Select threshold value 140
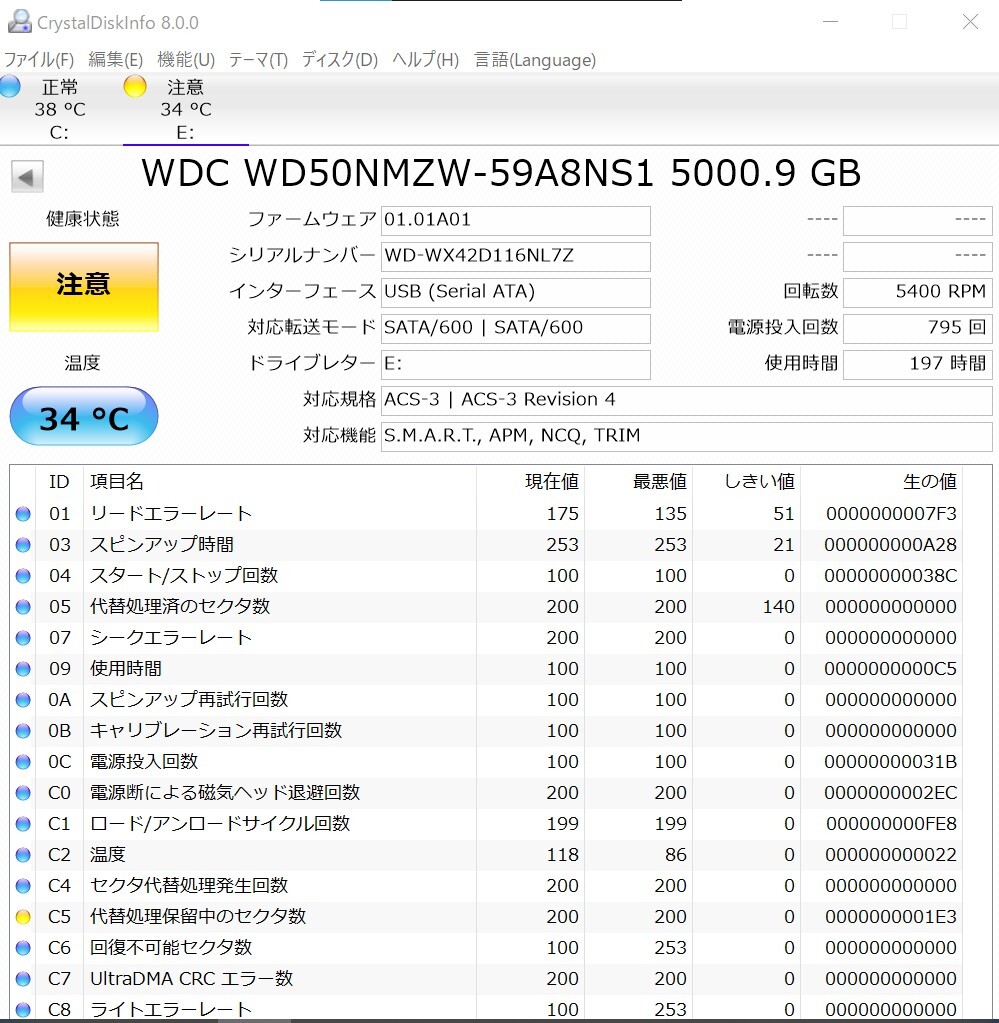 (778, 607)
